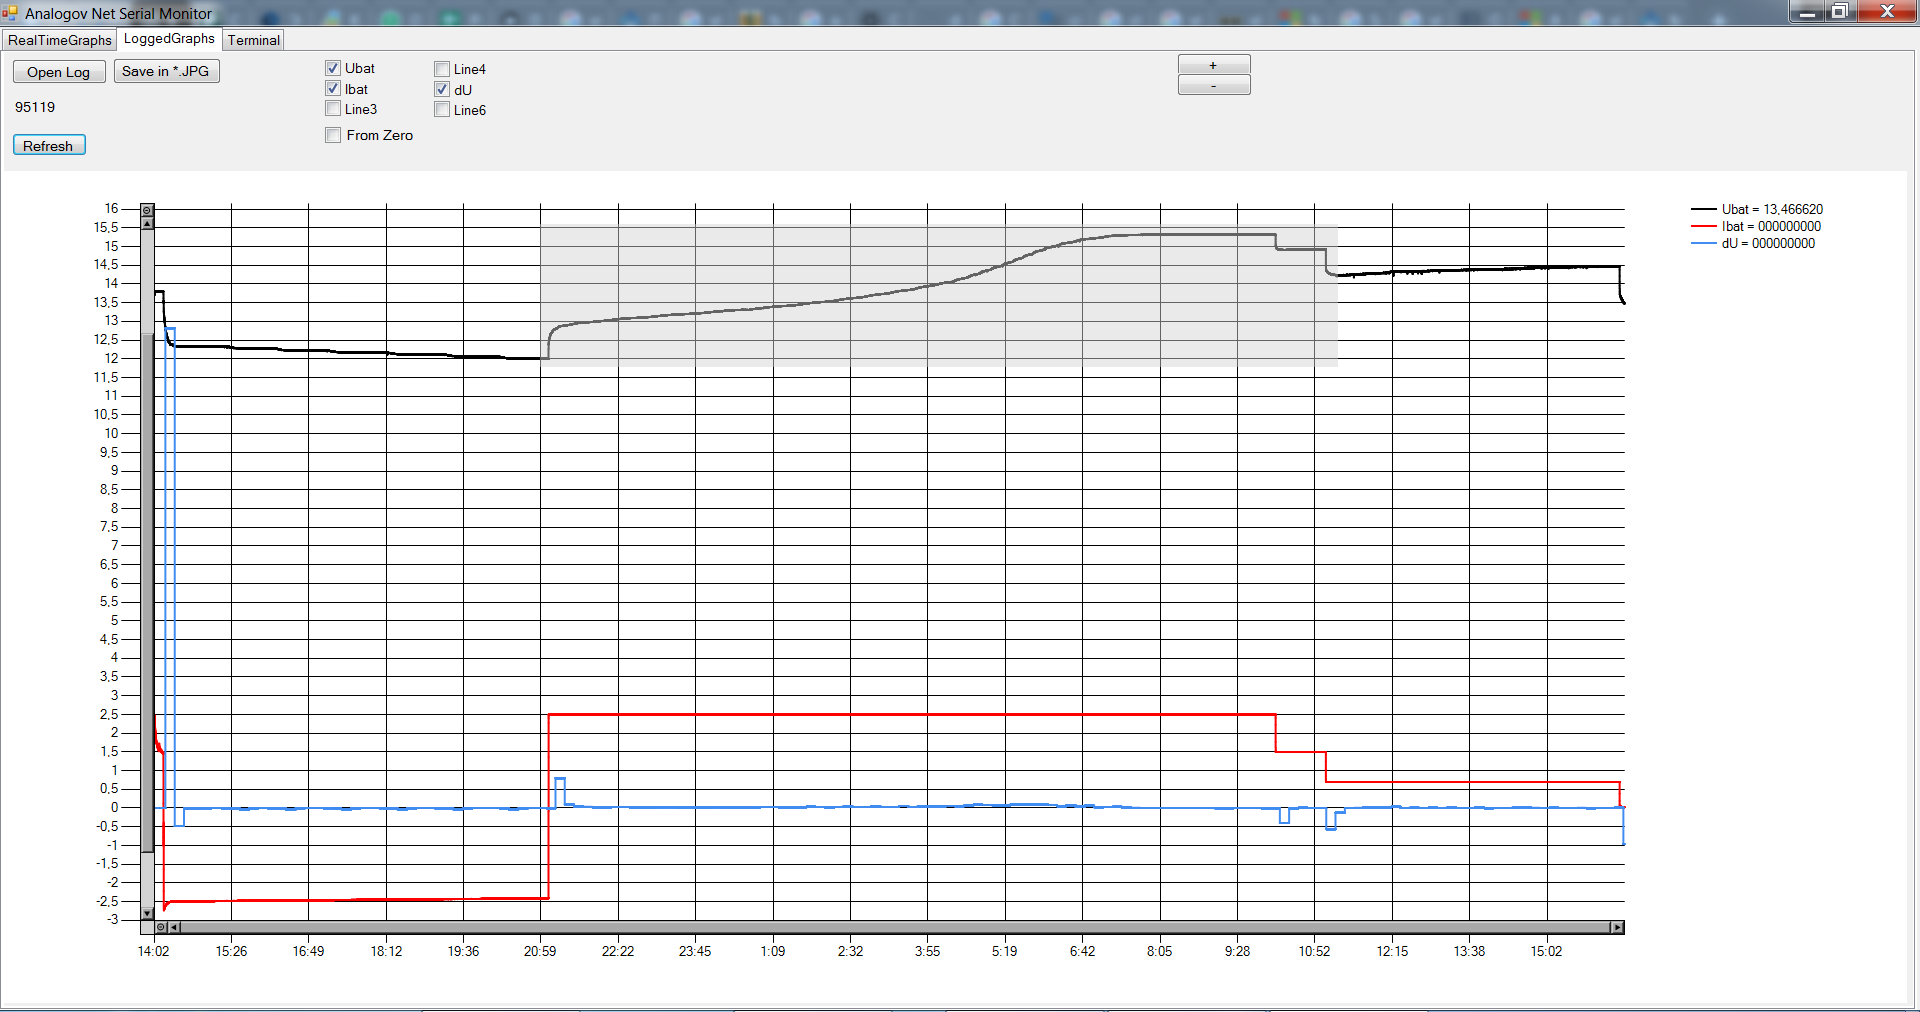Click the Ubat legend entry

[x=1757, y=209]
